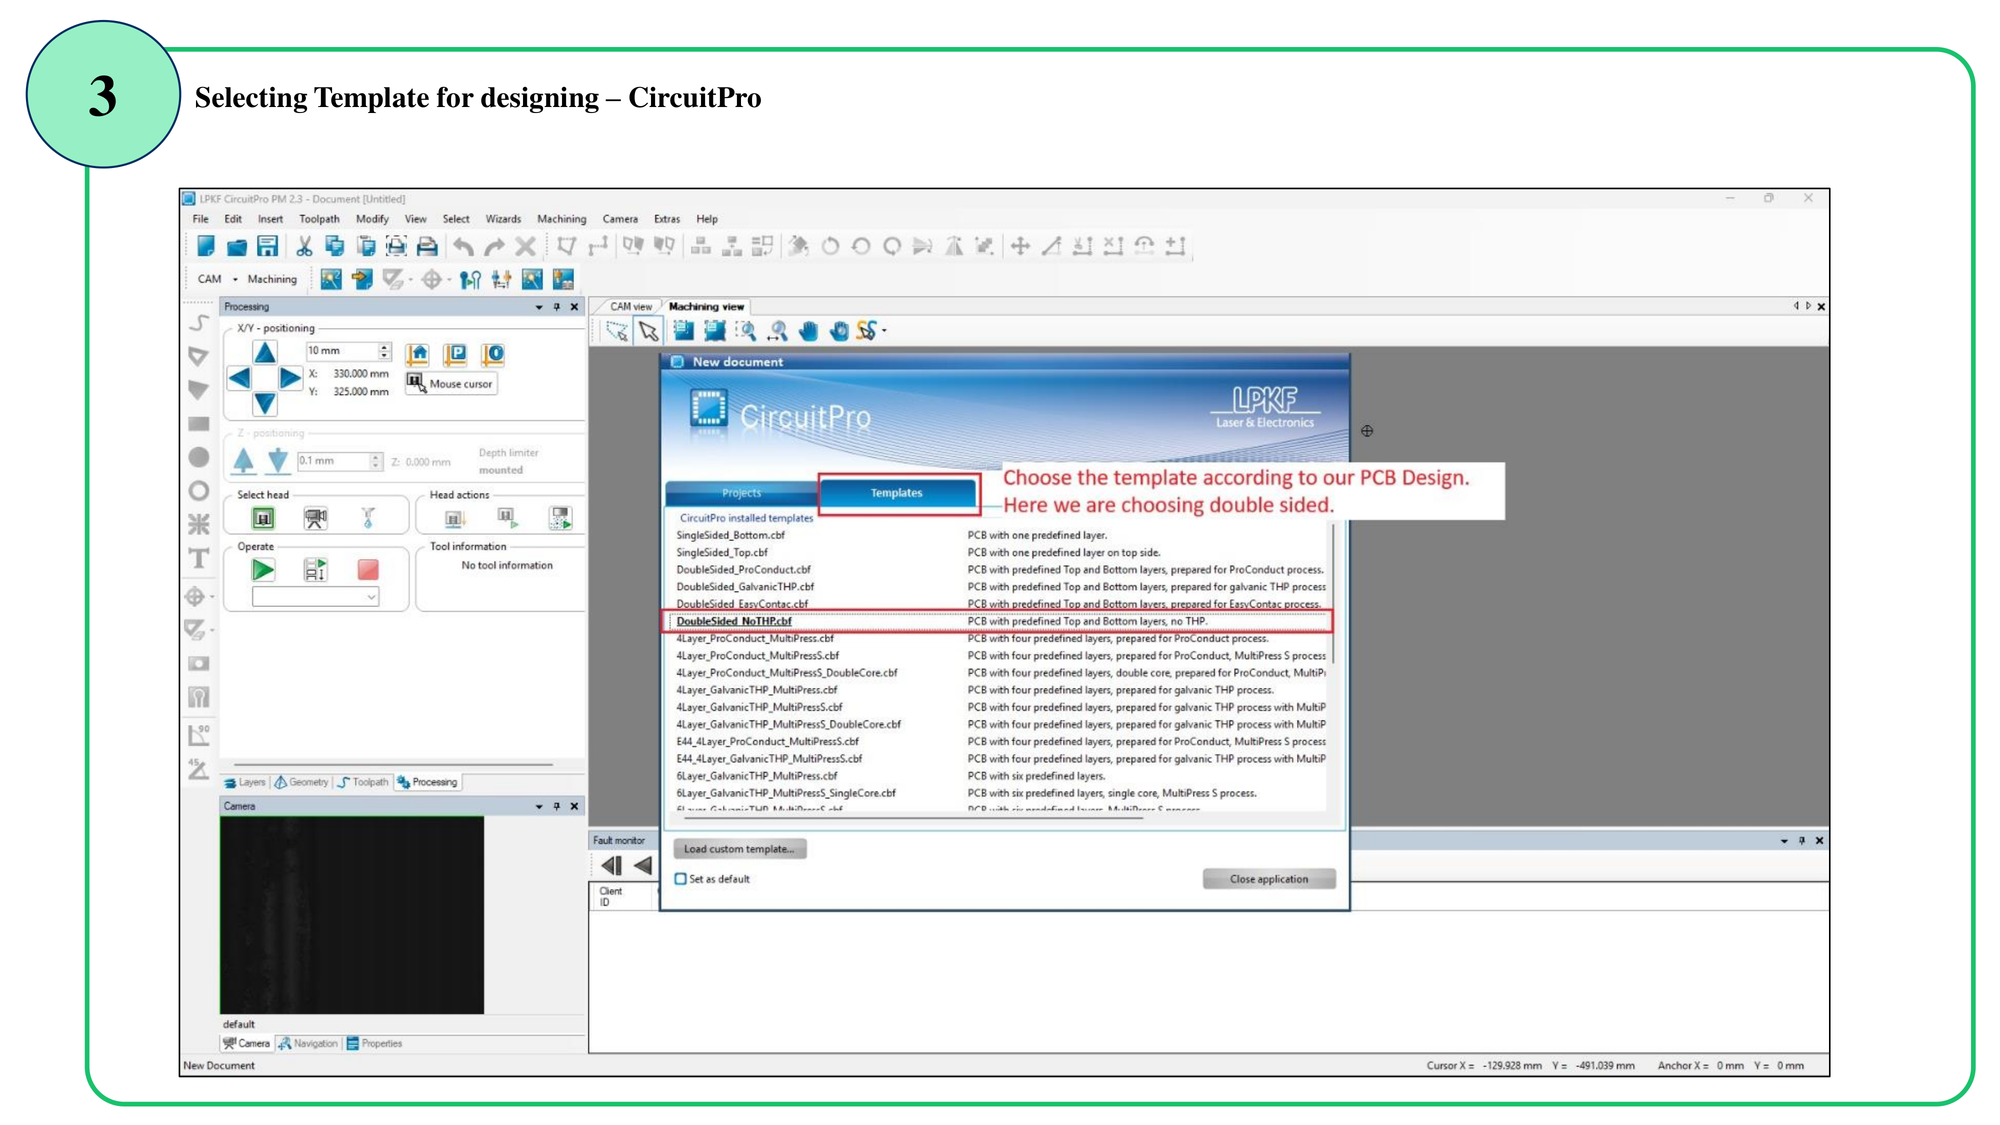The image size is (2000, 1125).
Task: Click the Cut scissors icon
Action: click(x=304, y=246)
